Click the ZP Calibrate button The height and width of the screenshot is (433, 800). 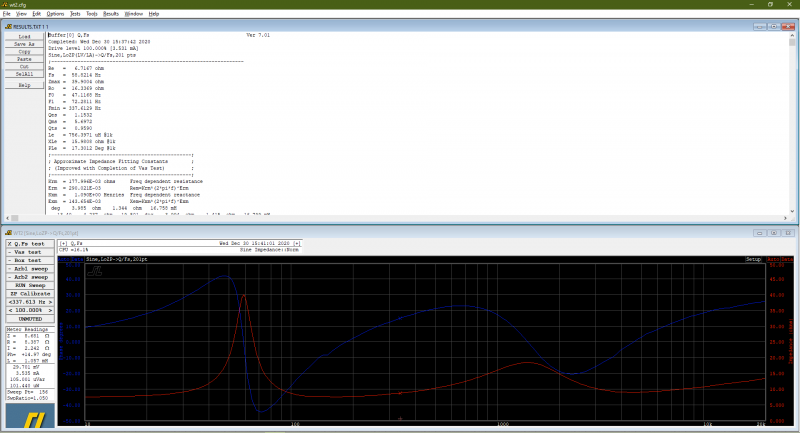tap(30, 294)
